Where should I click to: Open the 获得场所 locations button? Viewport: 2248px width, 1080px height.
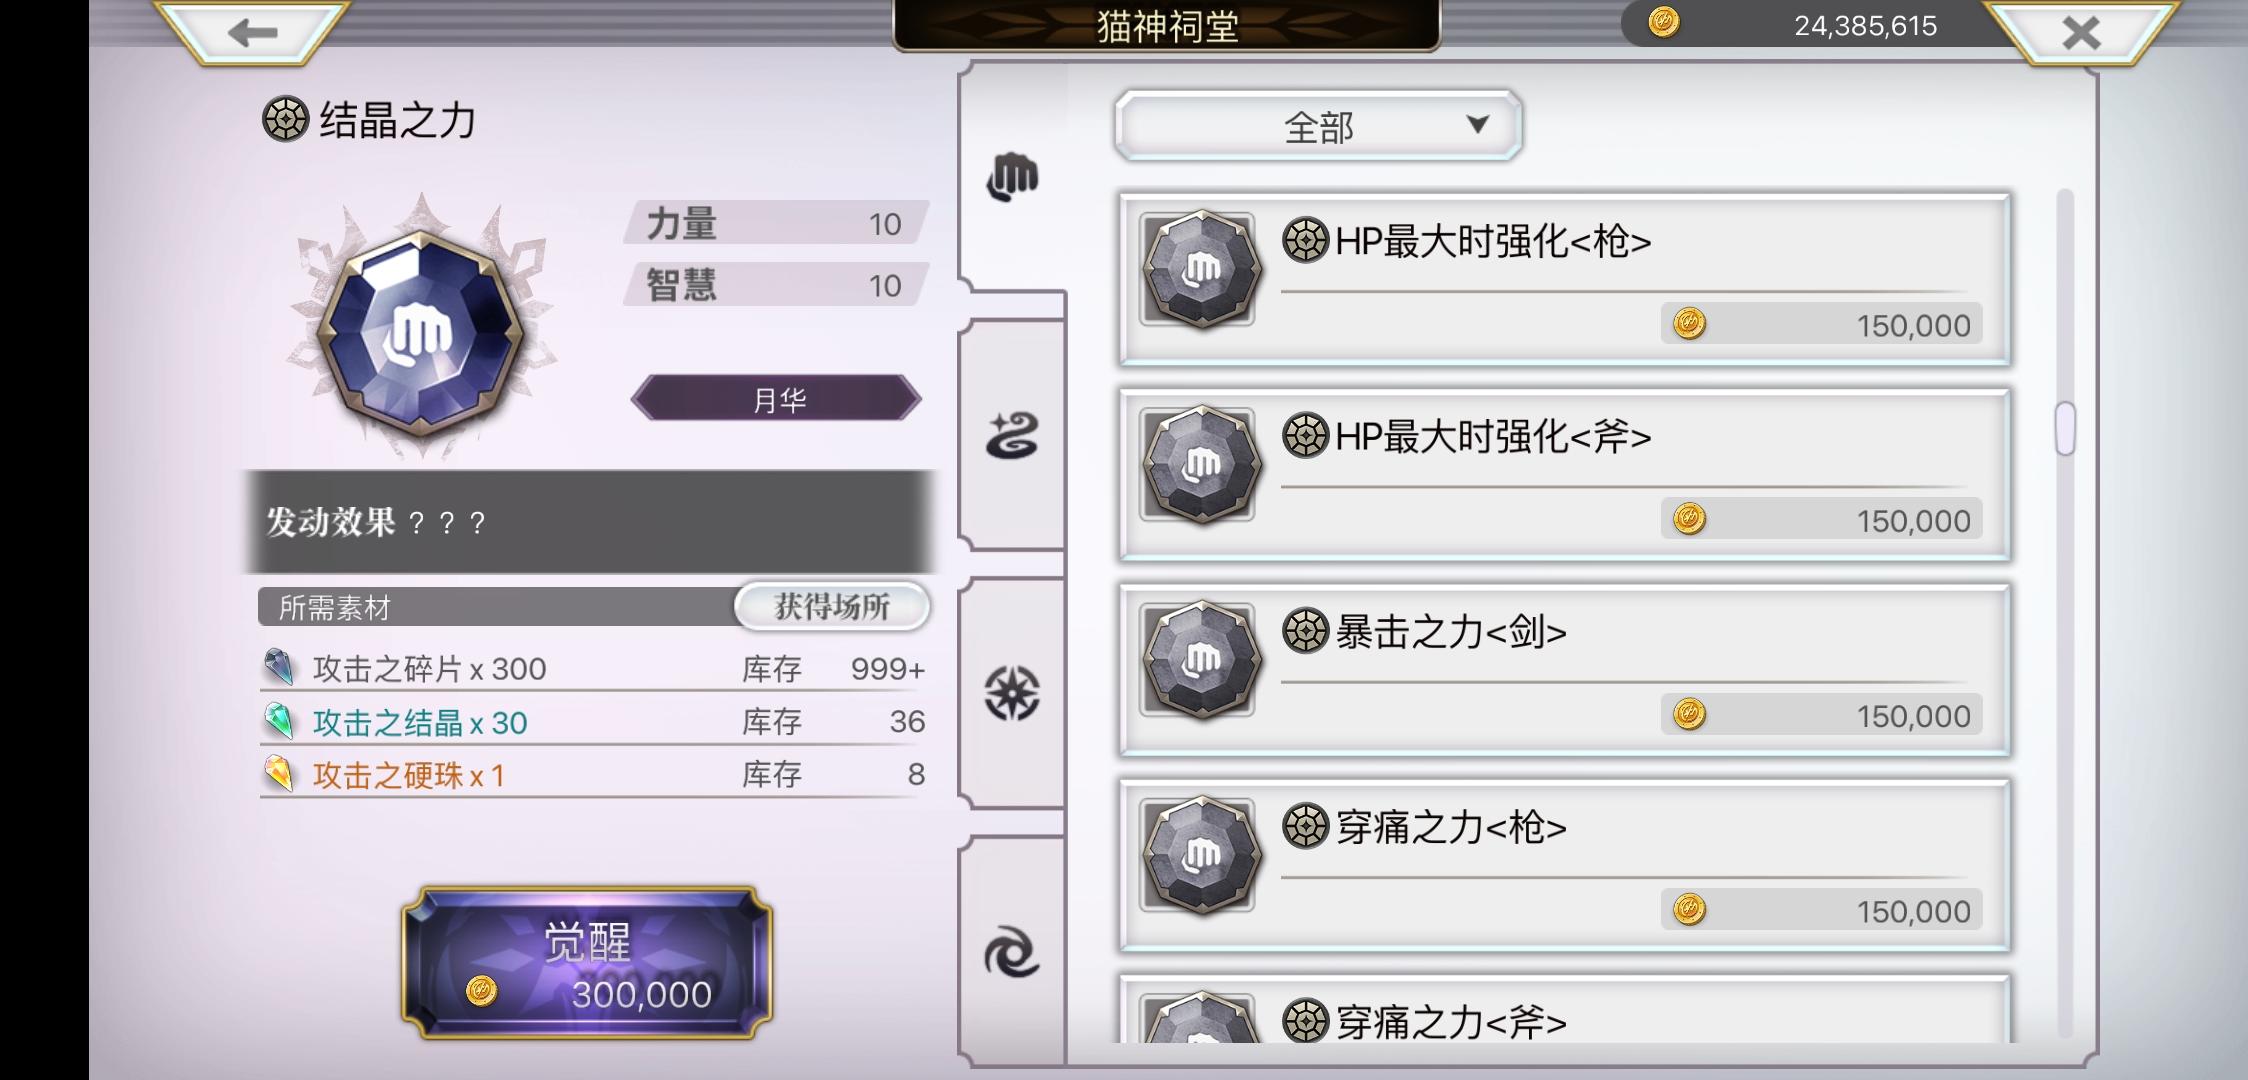(832, 606)
